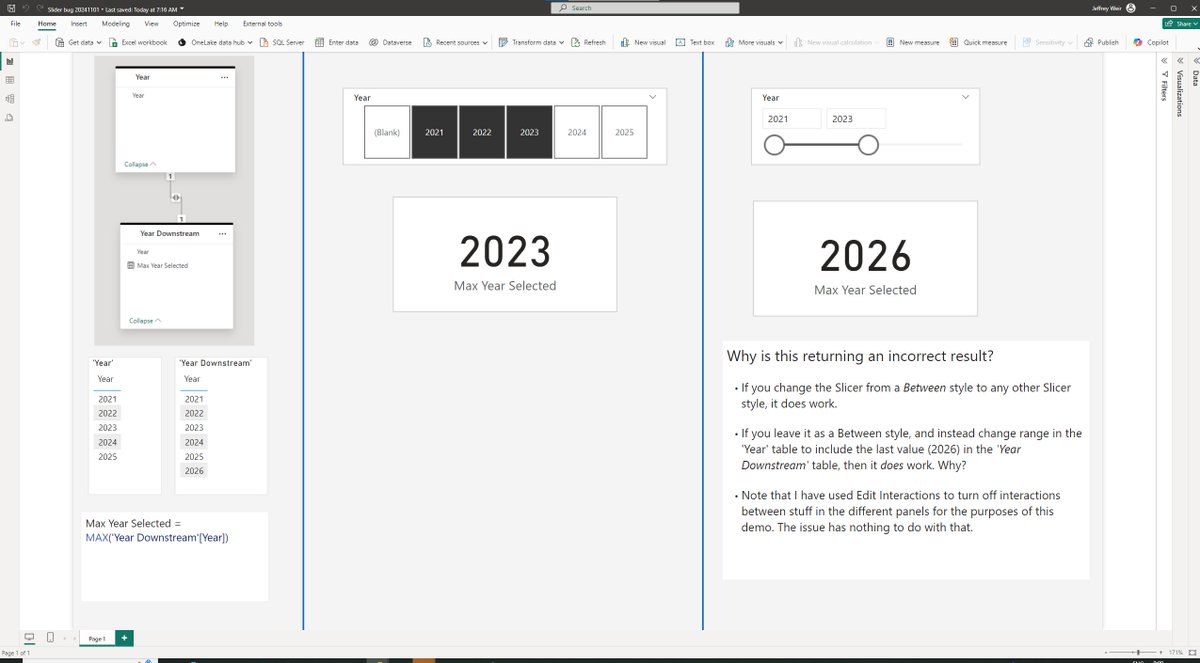Deselect the 2022 slicer tile

(482, 132)
